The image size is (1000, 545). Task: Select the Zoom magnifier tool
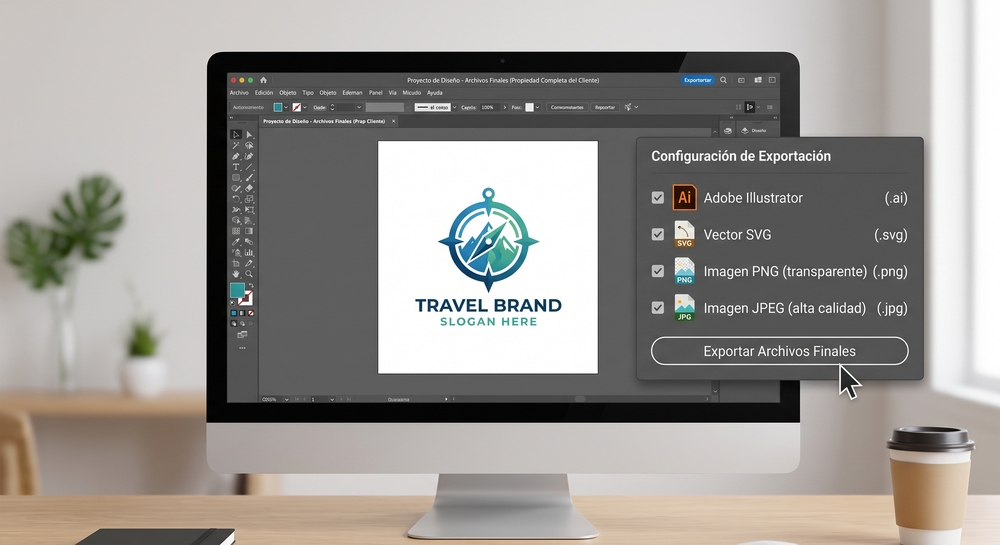pos(249,273)
